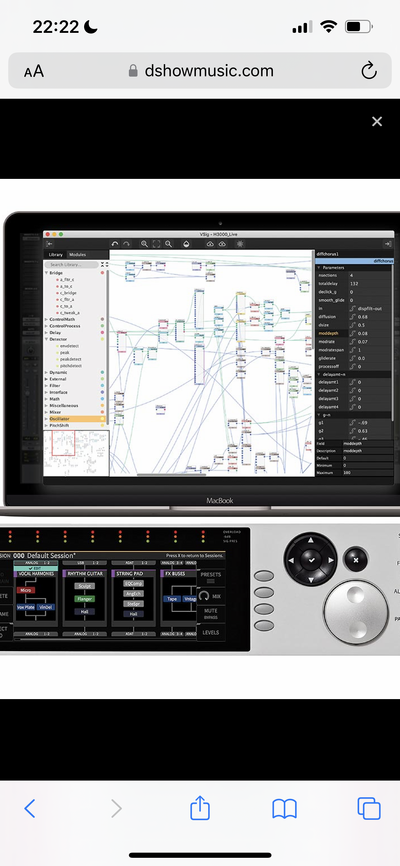Go back with the browser arrow

(x=30, y=809)
